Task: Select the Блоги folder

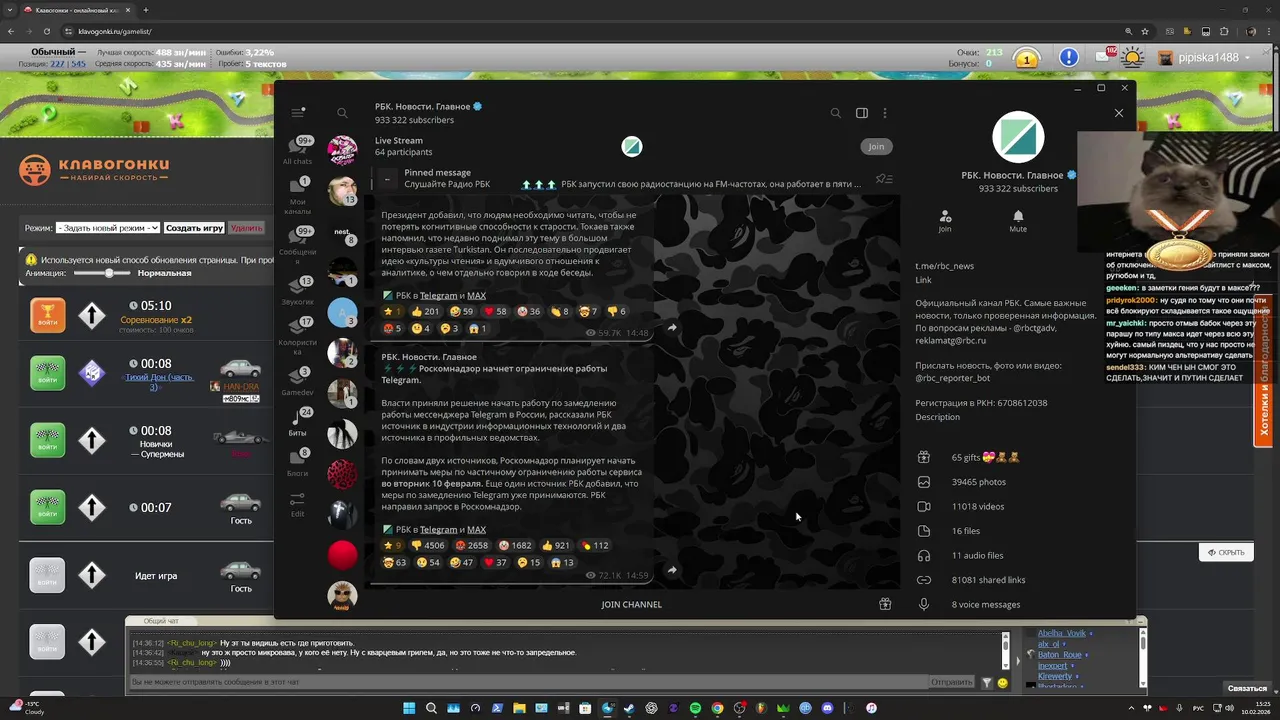Action: click(297, 463)
